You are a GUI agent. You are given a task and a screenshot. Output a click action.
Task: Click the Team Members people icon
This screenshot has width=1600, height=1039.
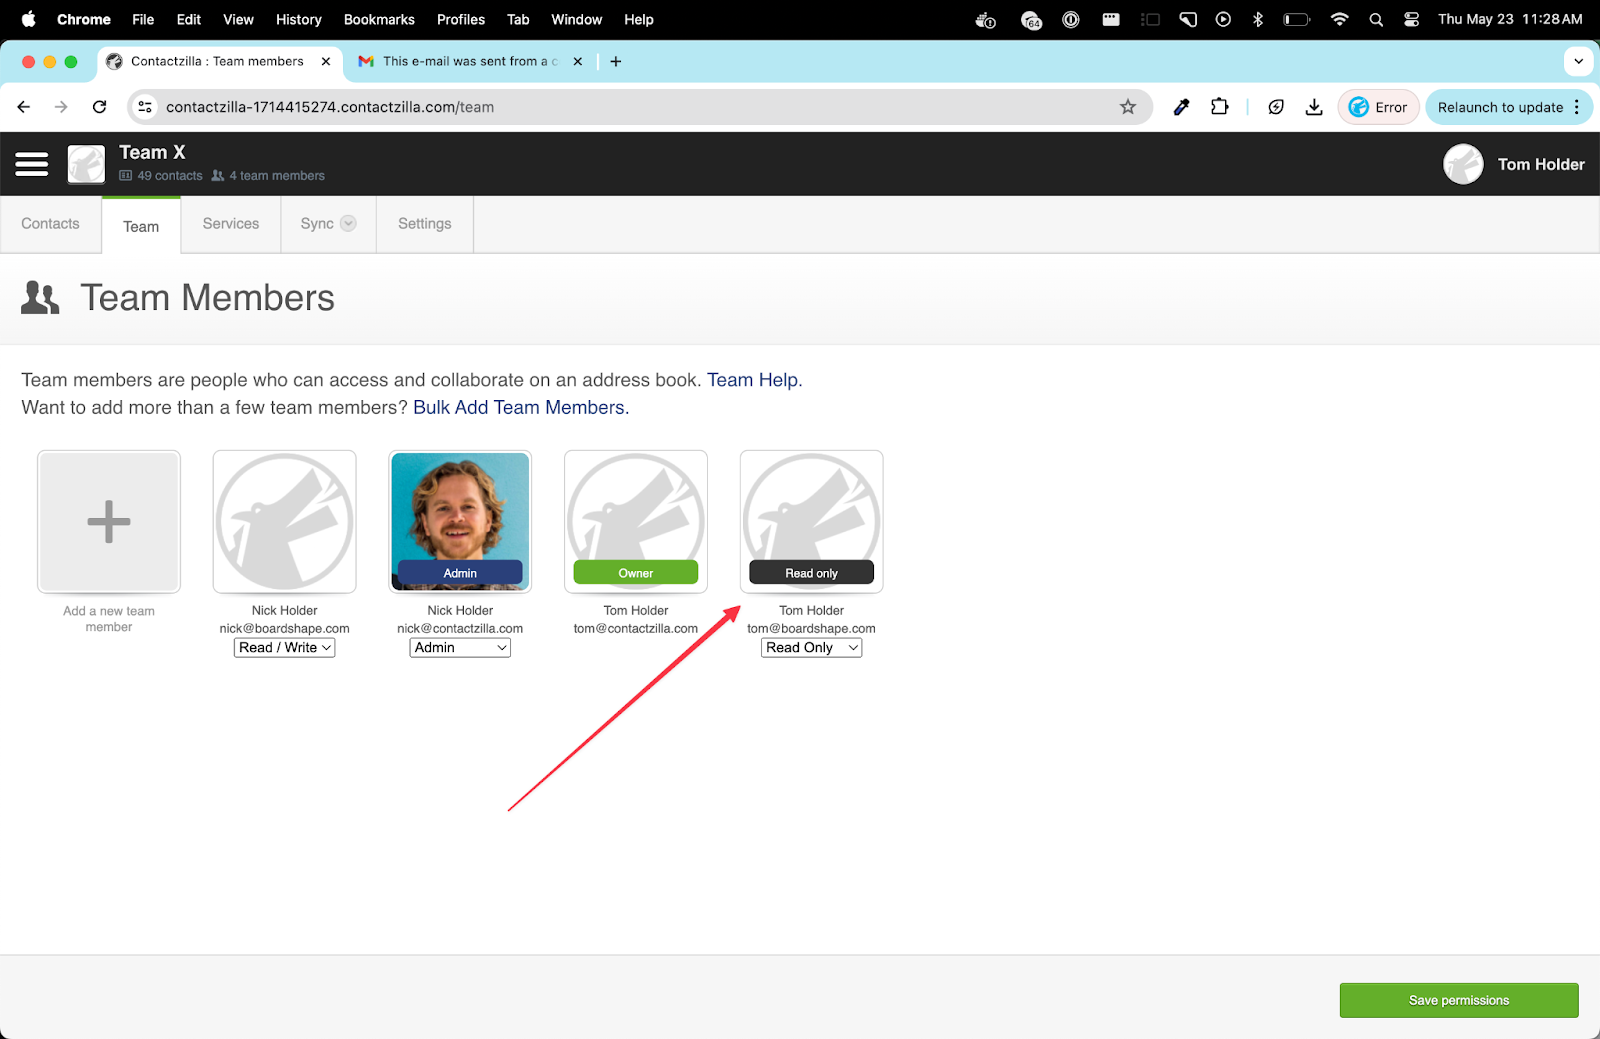click(40, 298)
